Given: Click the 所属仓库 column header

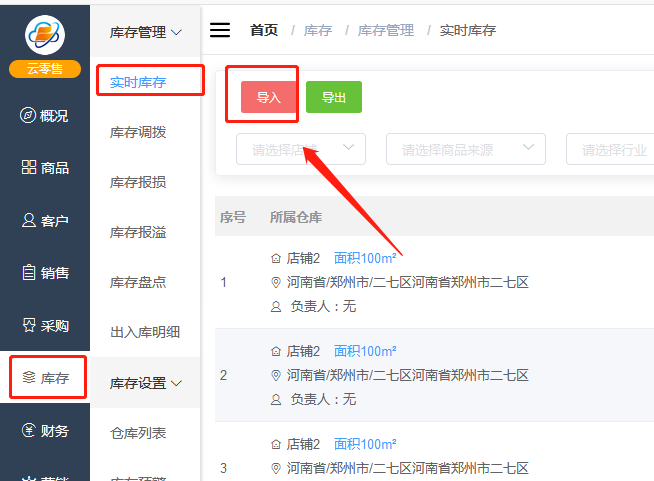Looking at the screenshot, I should pyautogui.click(x=296, y=217).
